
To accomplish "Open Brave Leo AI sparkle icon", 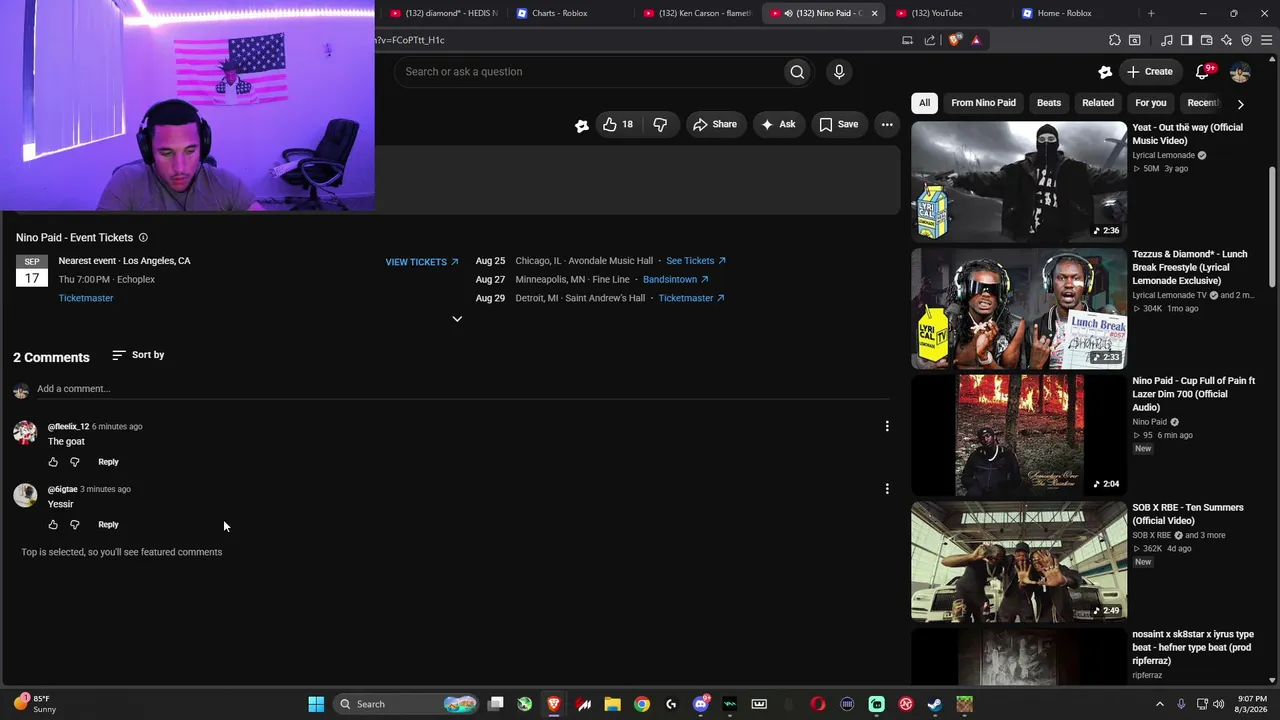I will coord(1227,40).
